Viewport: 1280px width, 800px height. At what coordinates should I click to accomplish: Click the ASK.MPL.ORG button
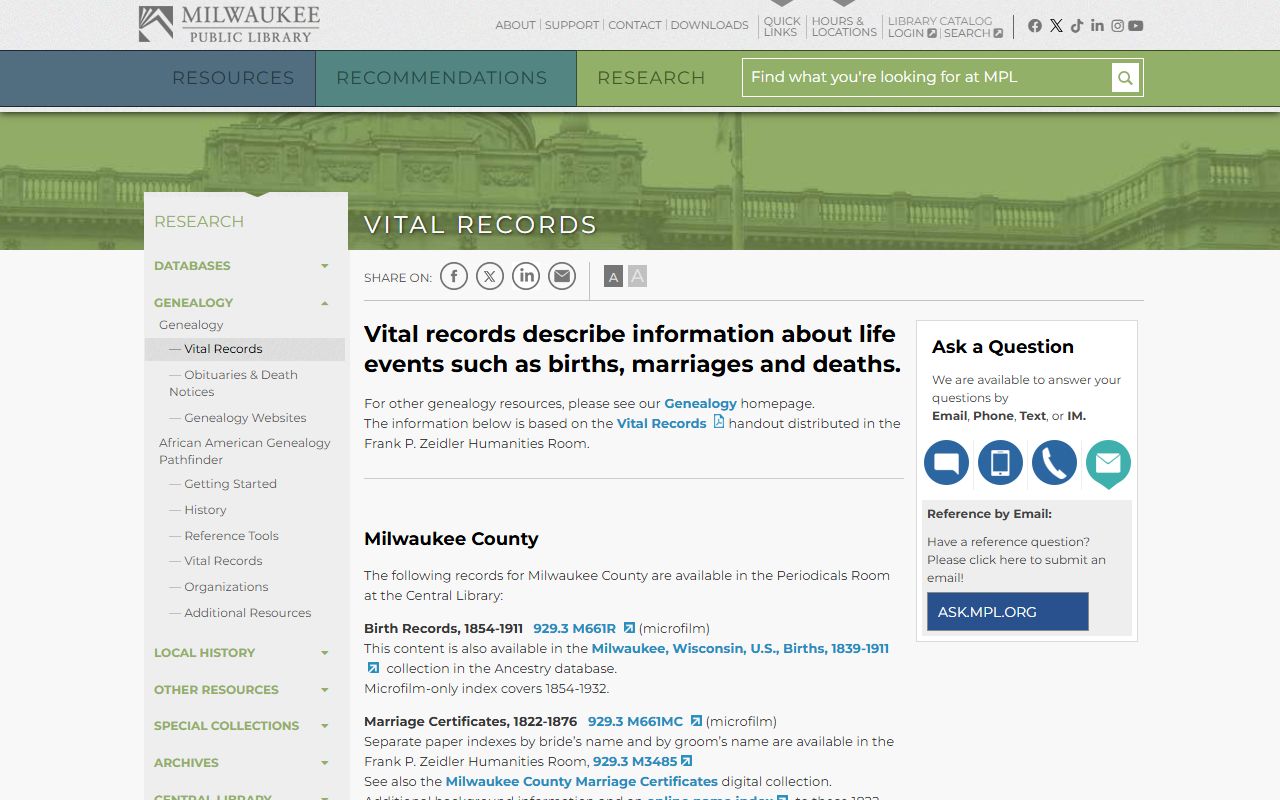(x=1008, y=612)
